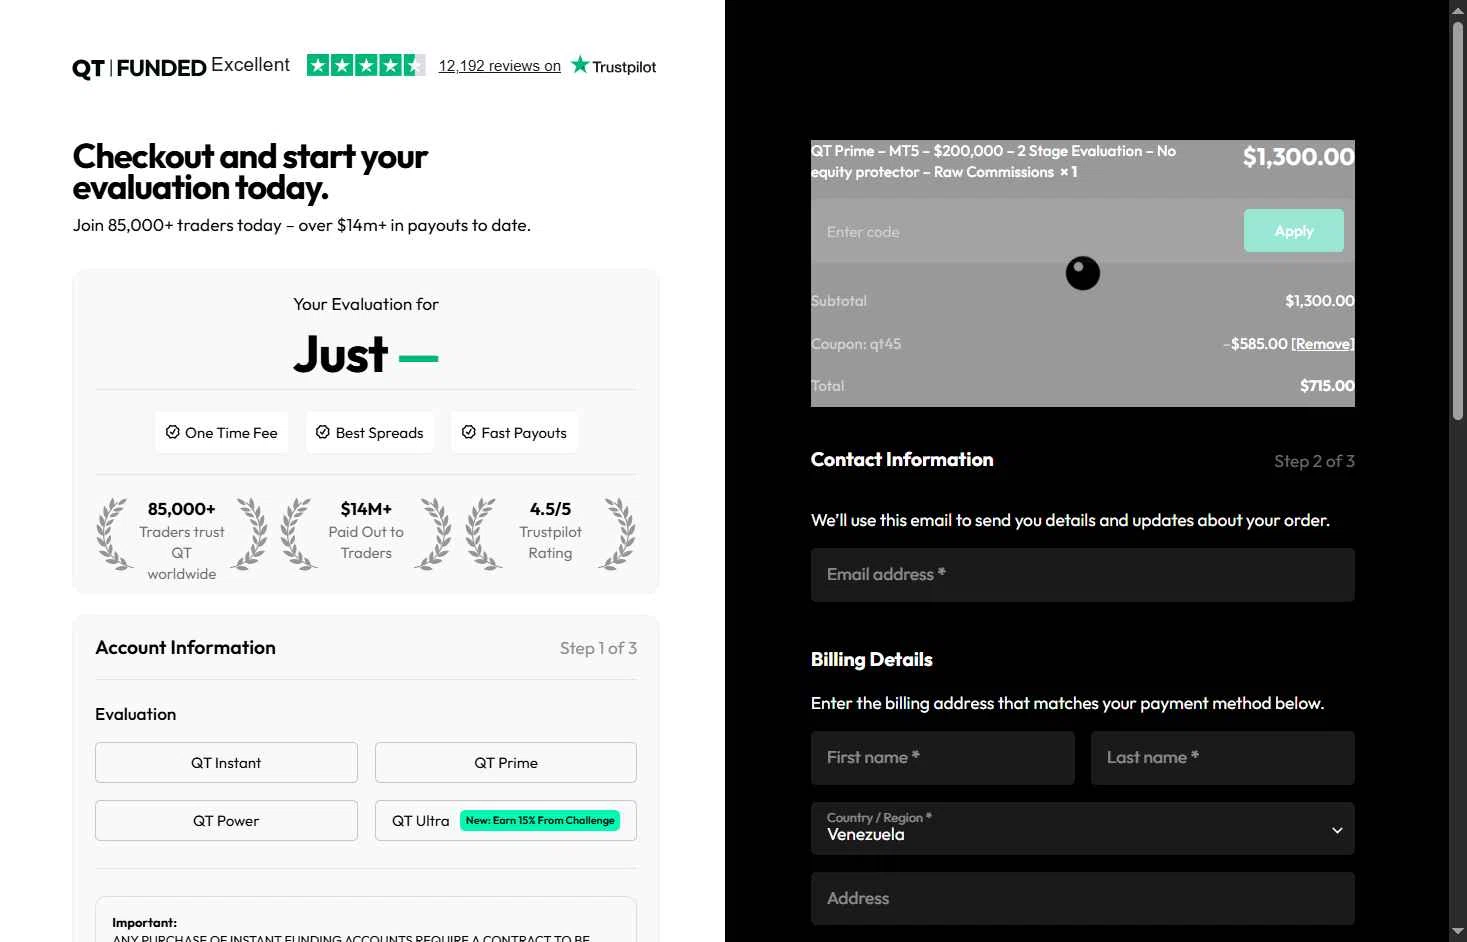The height and width of the screenshot is (942, 1467).
Task: Click the QT Prime product description
Action: 994,161
